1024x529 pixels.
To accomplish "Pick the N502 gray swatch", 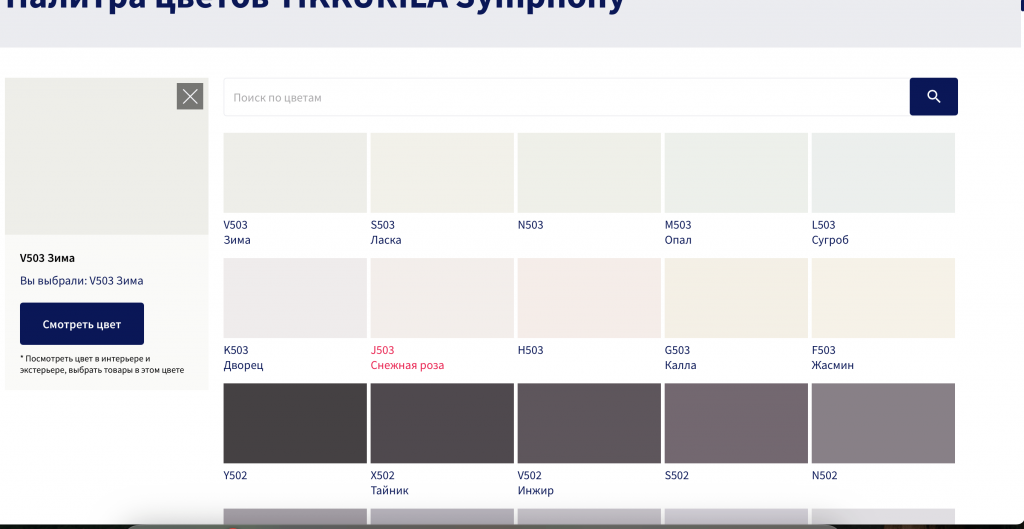I will tap(883, 423).
